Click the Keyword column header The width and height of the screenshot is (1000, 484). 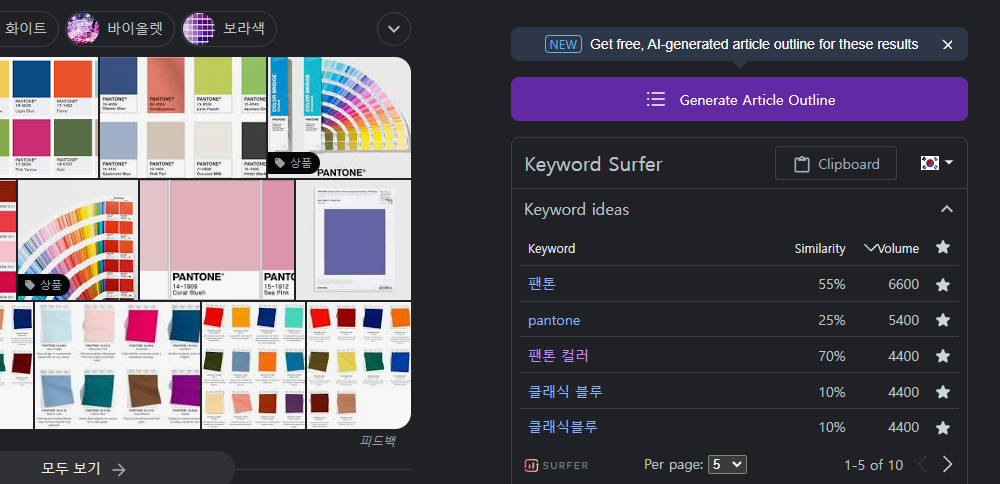(552, 249)
